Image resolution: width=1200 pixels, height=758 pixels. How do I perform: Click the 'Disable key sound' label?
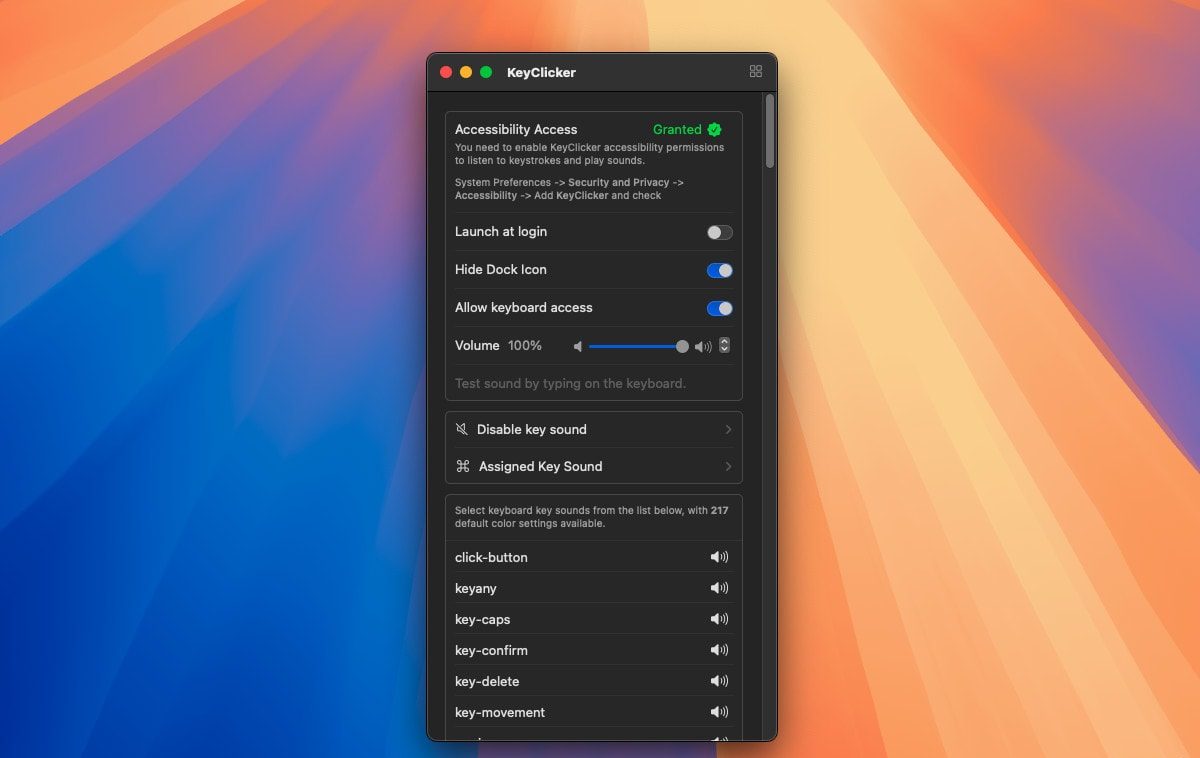[x=532, y=429]
